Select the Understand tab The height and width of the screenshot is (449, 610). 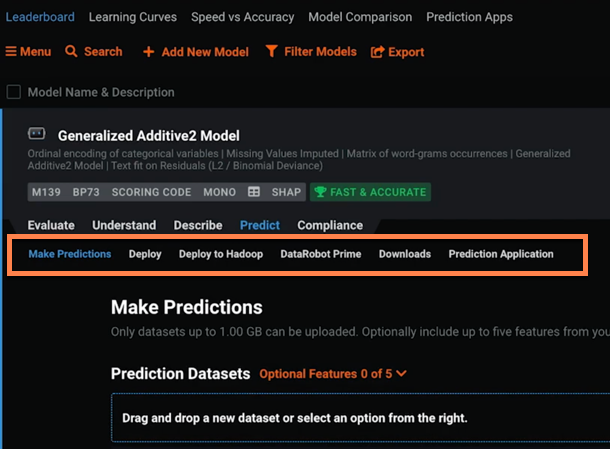tap(124, 225)
